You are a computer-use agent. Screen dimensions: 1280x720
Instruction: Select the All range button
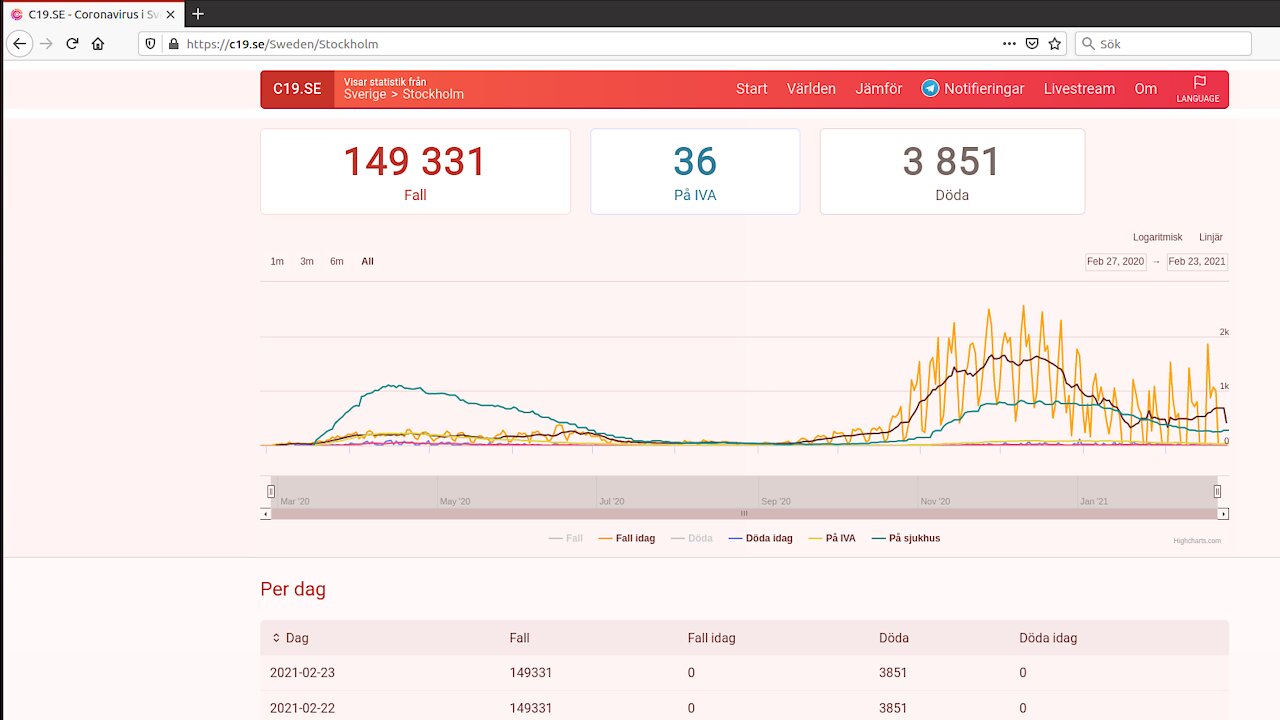coord(367,261)
